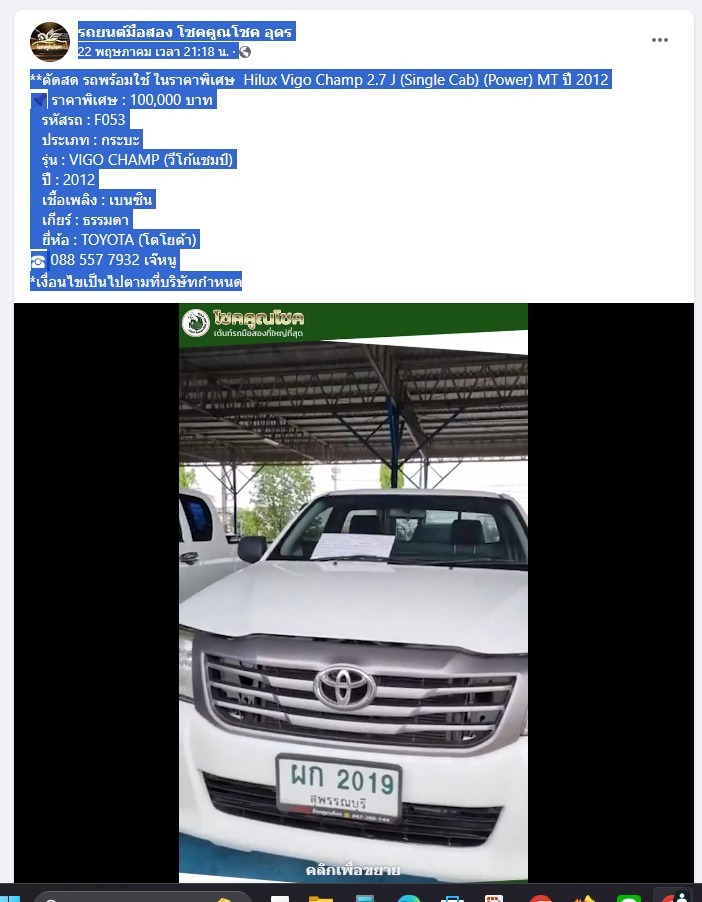Open the Microsoft Store icon on taskbar

(x=452, y=898)
